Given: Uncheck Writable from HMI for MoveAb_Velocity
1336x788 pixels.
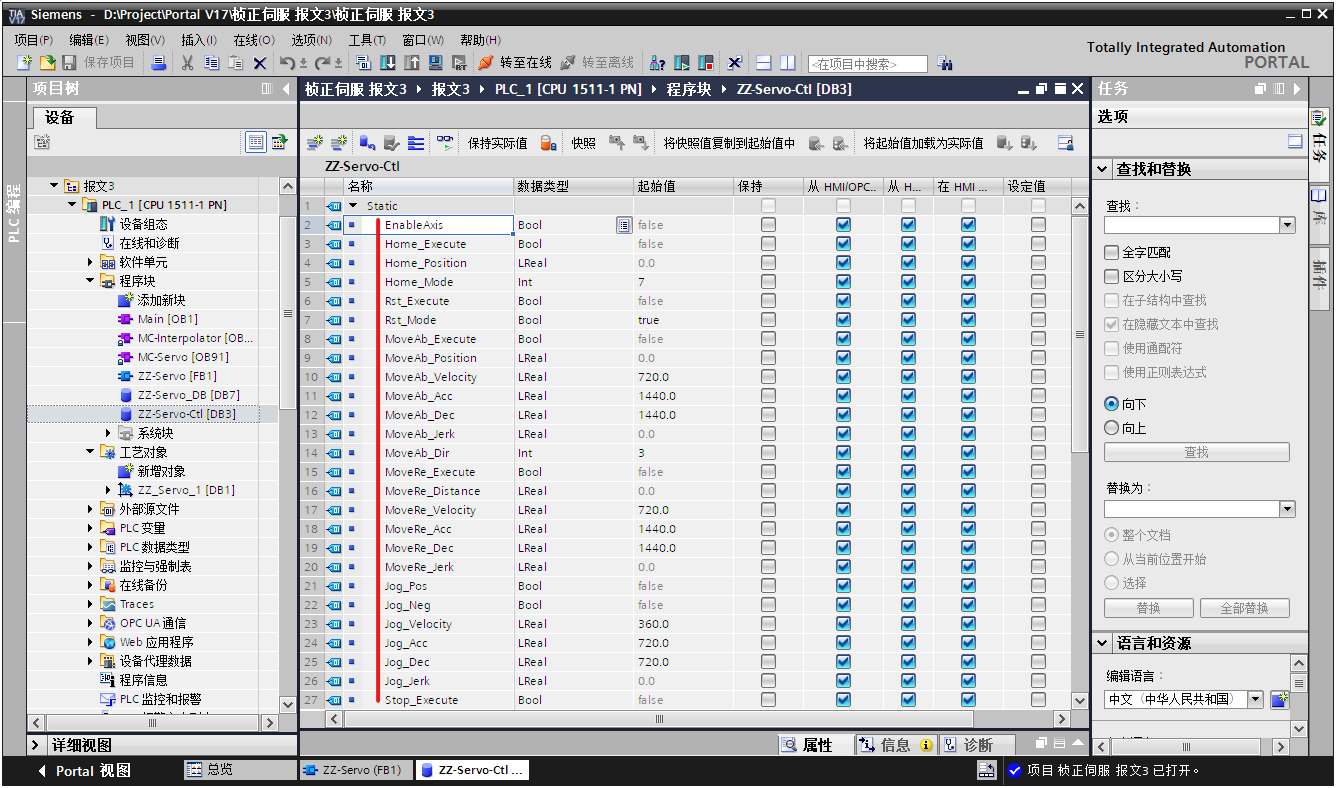Looking at the screenshot, I should [908, 377].
